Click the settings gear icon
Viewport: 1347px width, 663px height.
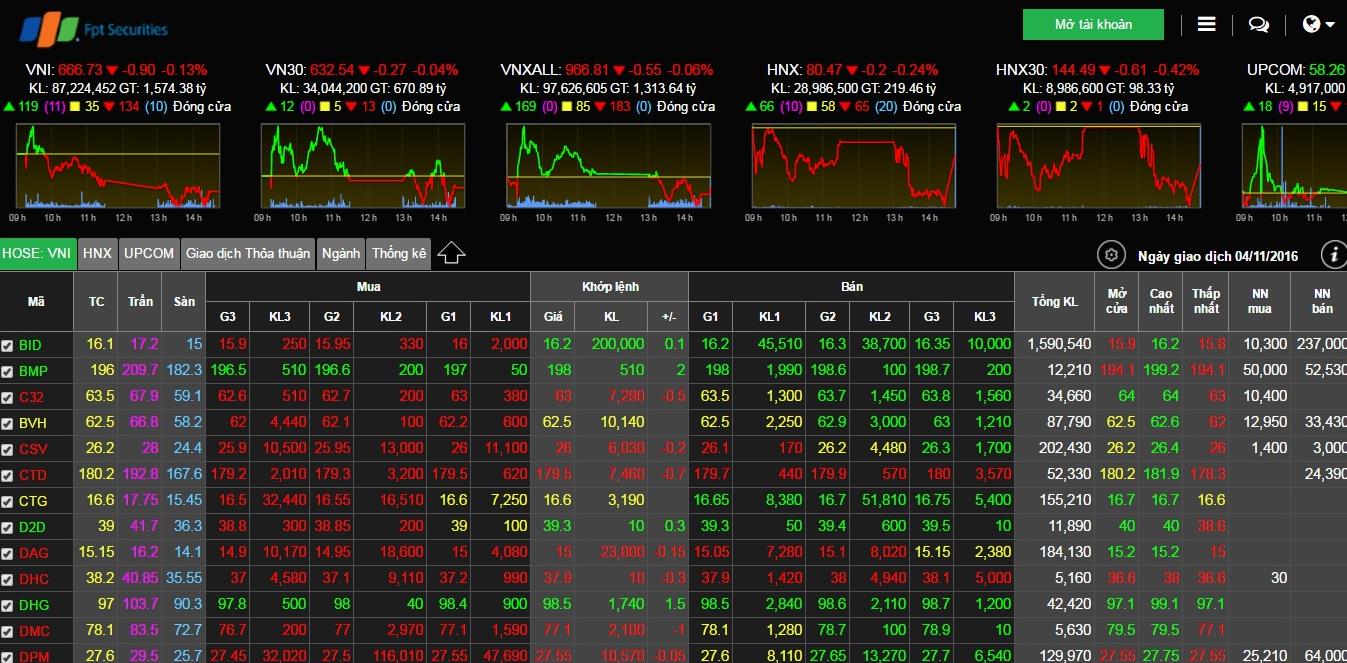click(x=1110, y=255)
